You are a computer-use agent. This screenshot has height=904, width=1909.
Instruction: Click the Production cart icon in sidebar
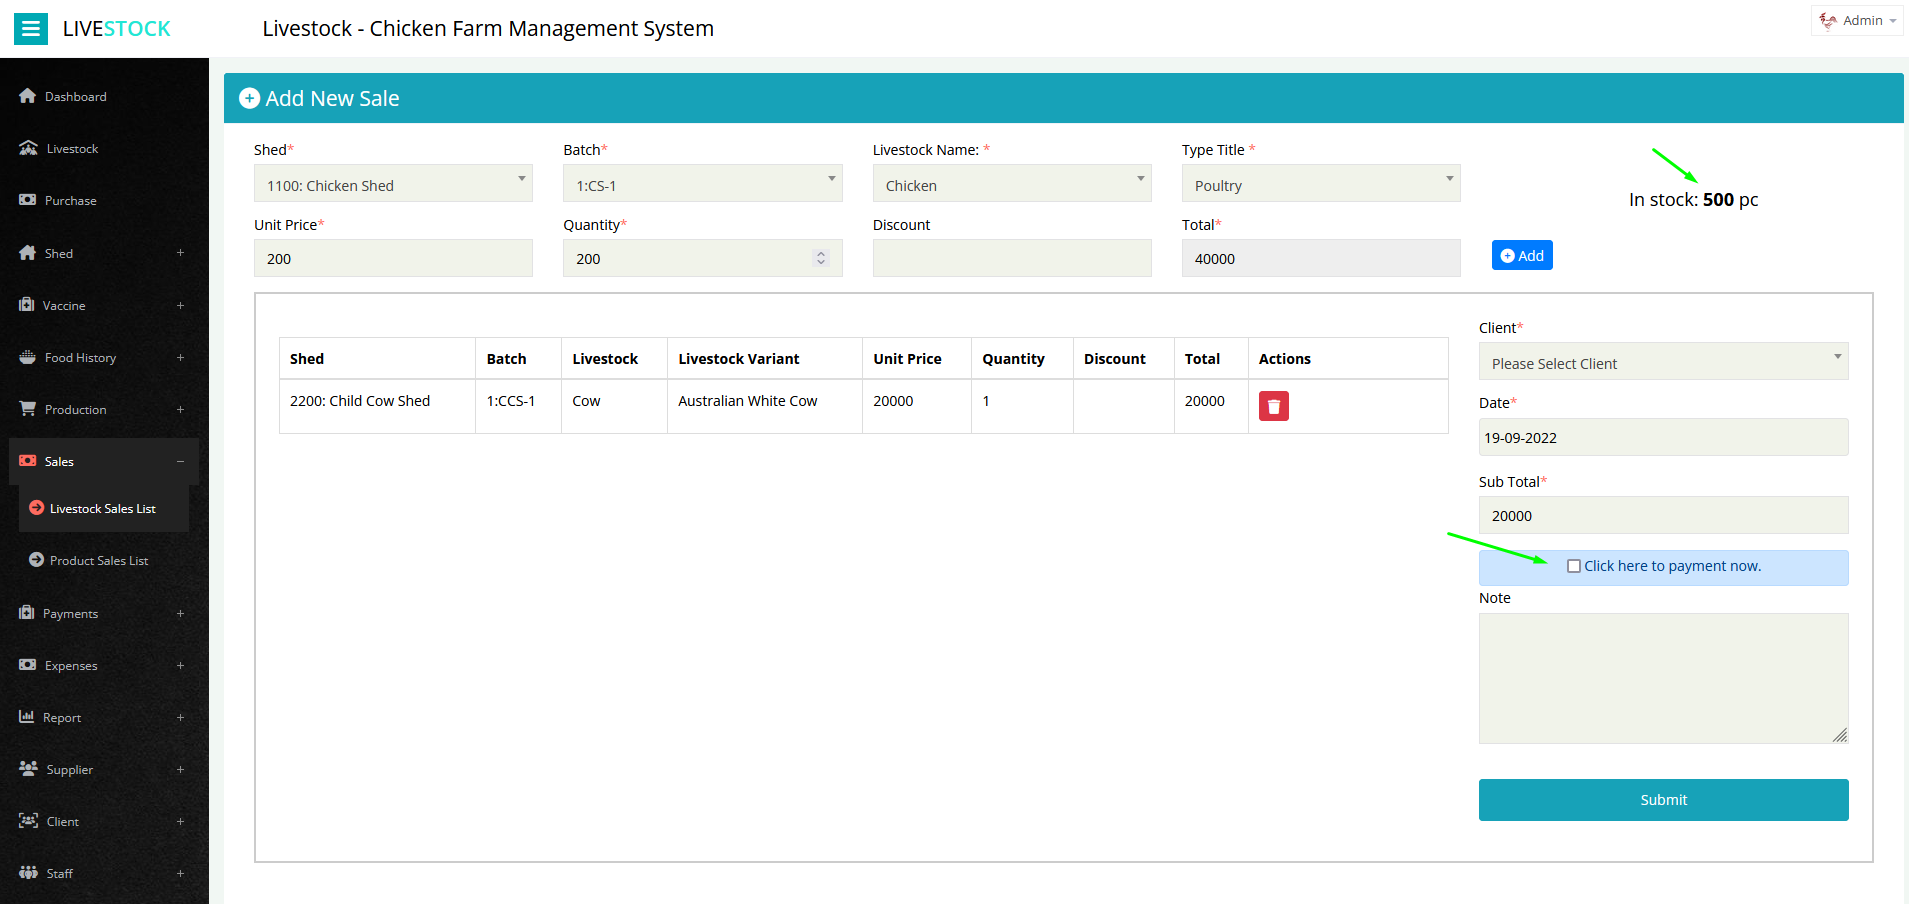[28, 409]
